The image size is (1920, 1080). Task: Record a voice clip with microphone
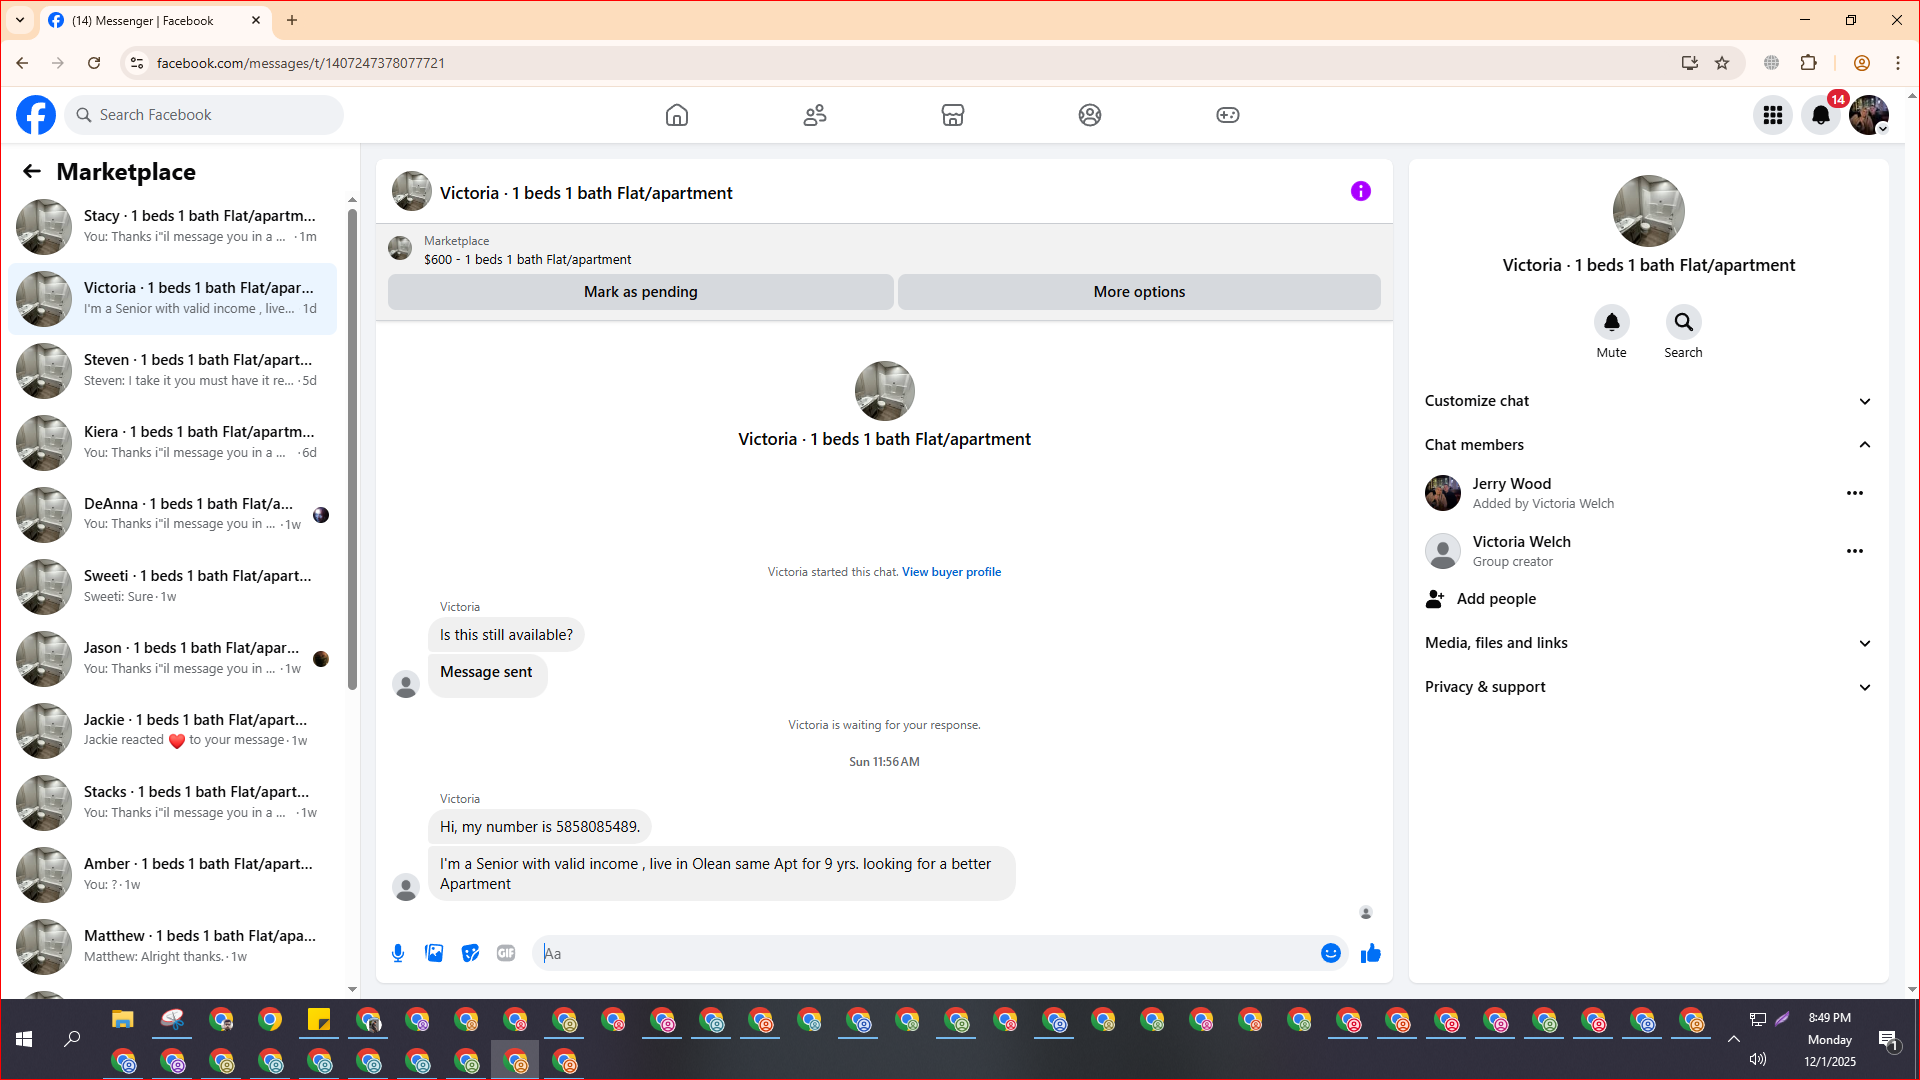click(398, 953)
